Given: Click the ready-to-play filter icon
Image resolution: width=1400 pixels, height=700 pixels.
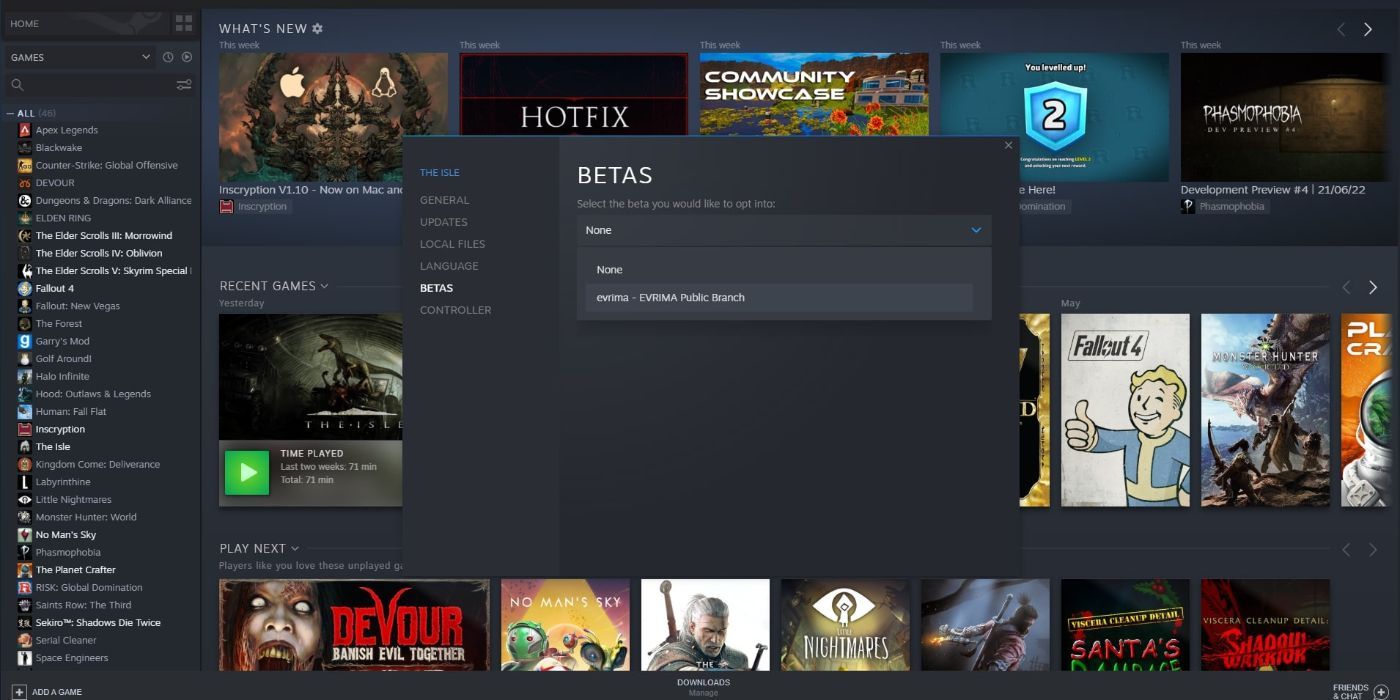Looking at the screenshot, I should 186,57.
